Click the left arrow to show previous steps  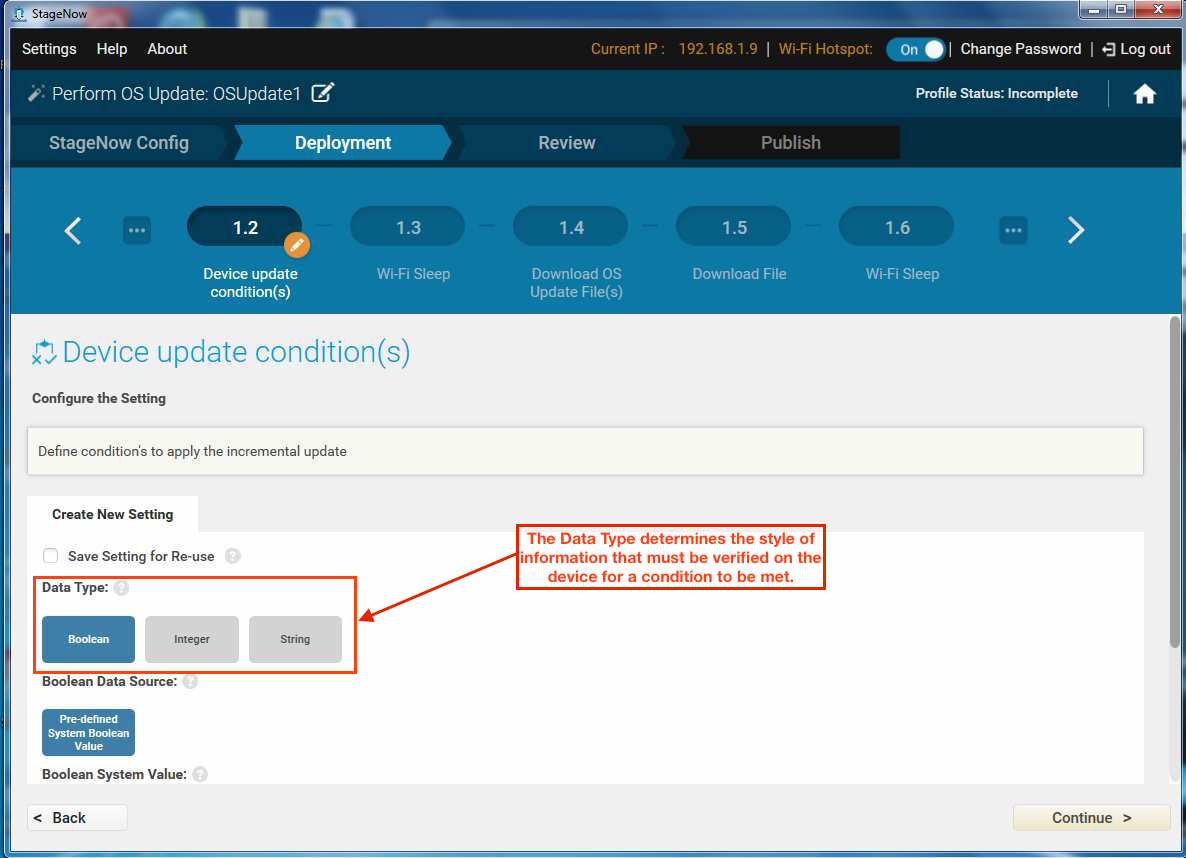(72, 230)
